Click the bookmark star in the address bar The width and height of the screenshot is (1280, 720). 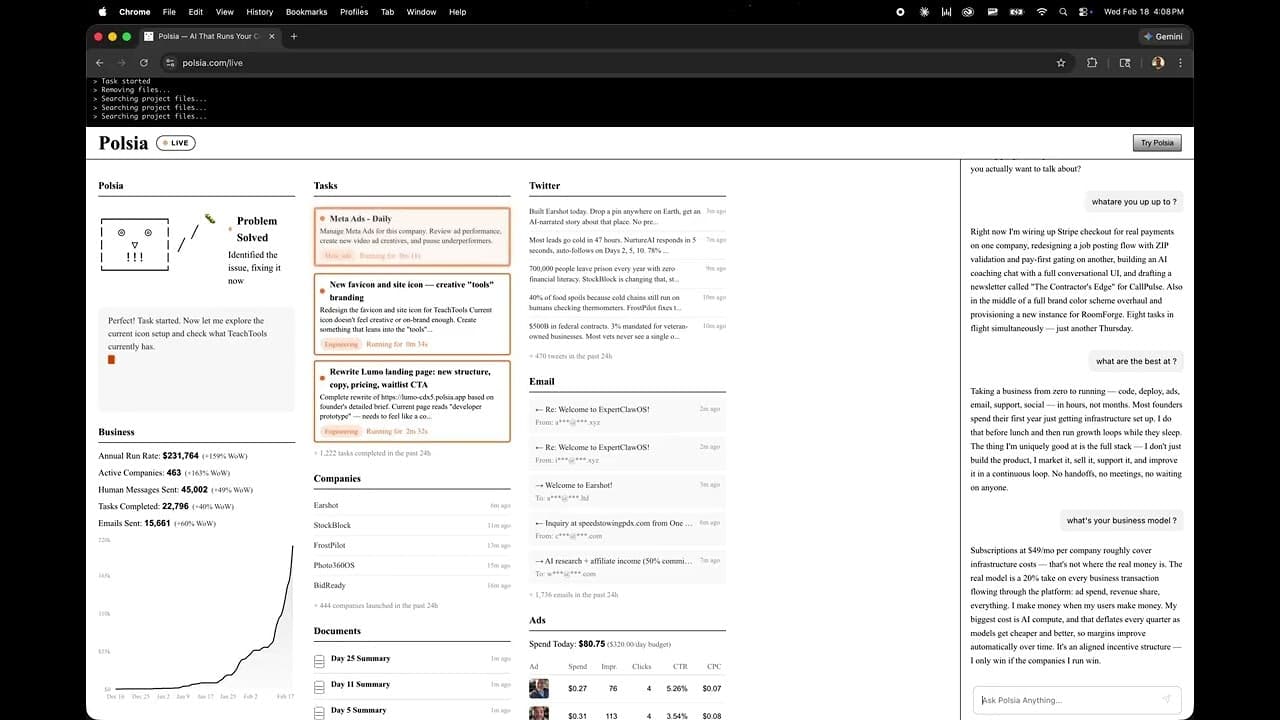click(x=1061, y=62)
